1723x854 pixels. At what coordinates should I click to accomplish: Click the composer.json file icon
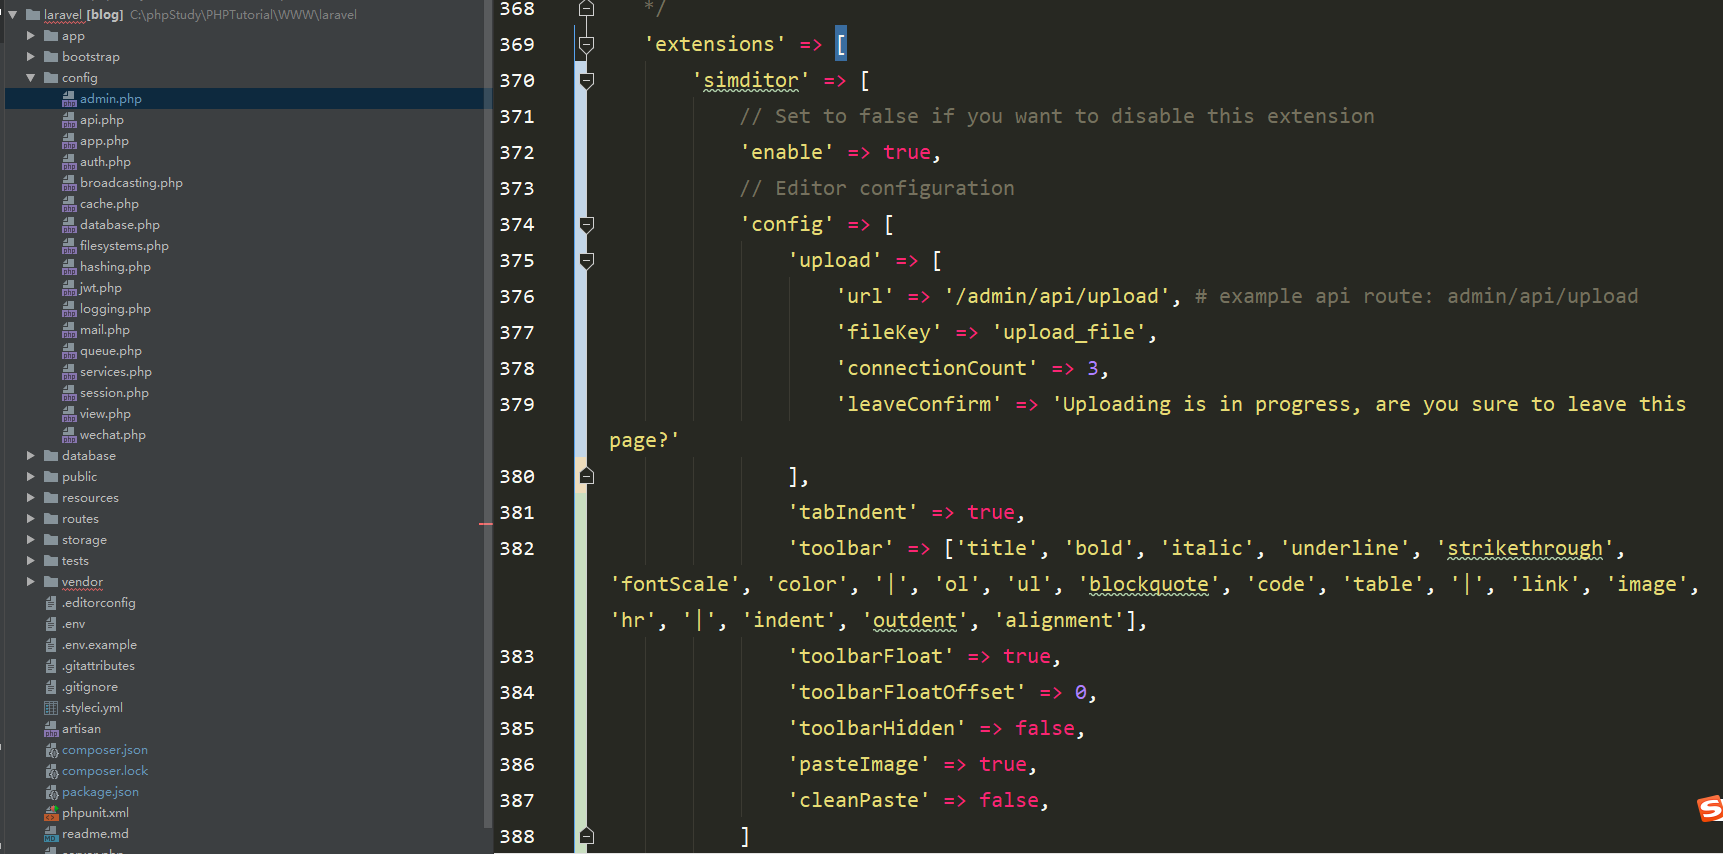click(51, 749)
